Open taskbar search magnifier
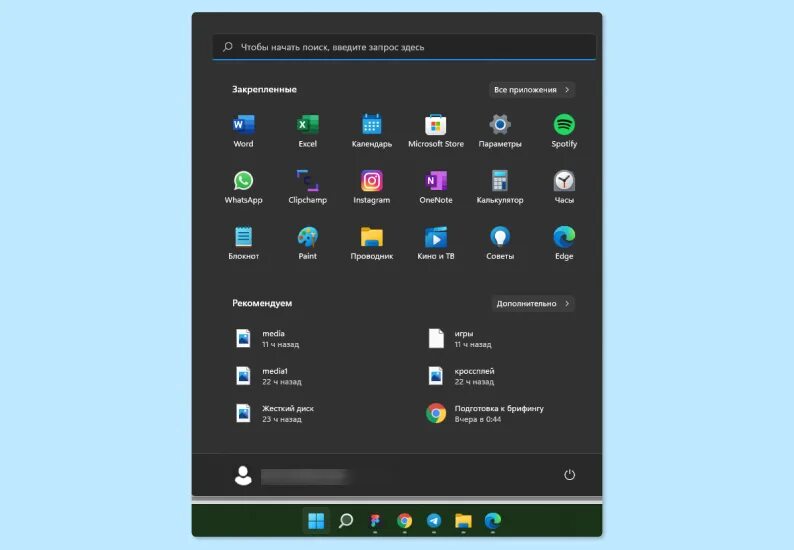This screenshot has height=550, width=794. (x=346, y=520)
